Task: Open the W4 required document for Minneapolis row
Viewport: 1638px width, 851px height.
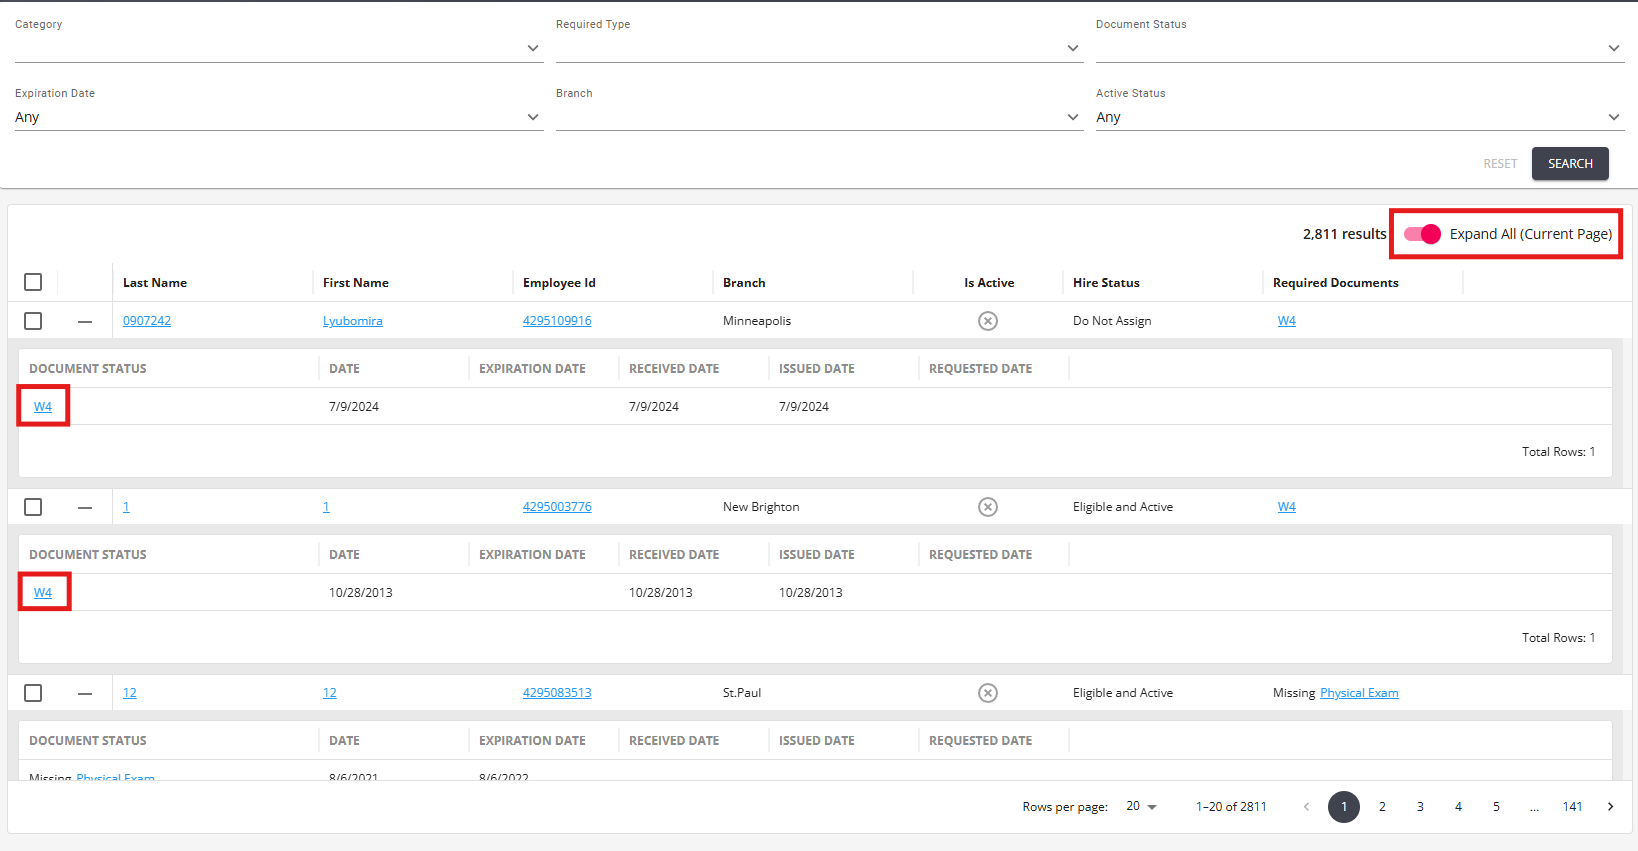Action: 1287,321
